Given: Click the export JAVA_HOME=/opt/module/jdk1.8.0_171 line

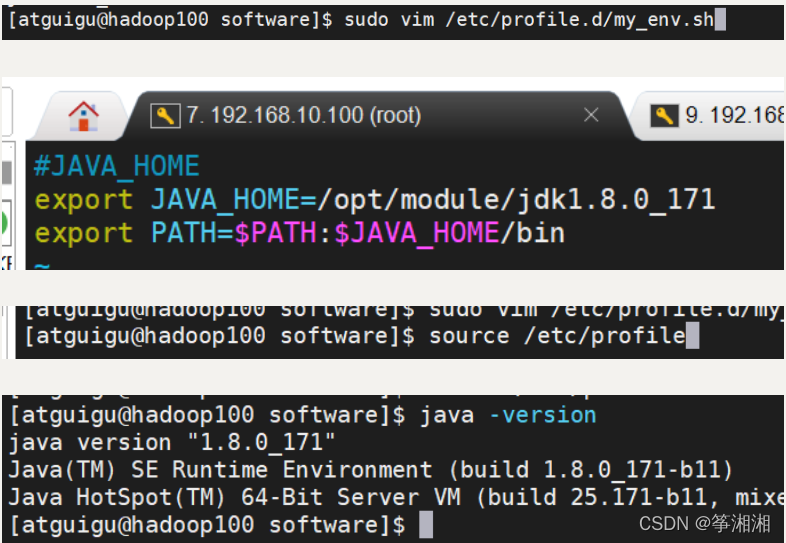Looking at the screenshot, I should pyautogui.click(x=374, y=200).
